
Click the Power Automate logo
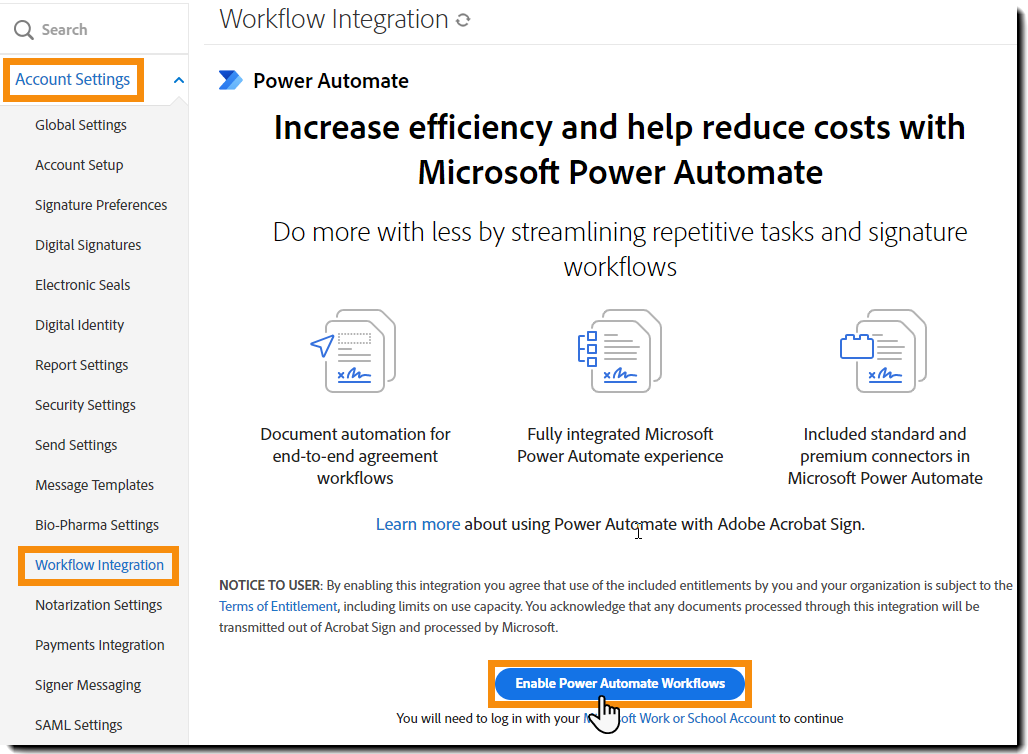(x=231, y=80)
